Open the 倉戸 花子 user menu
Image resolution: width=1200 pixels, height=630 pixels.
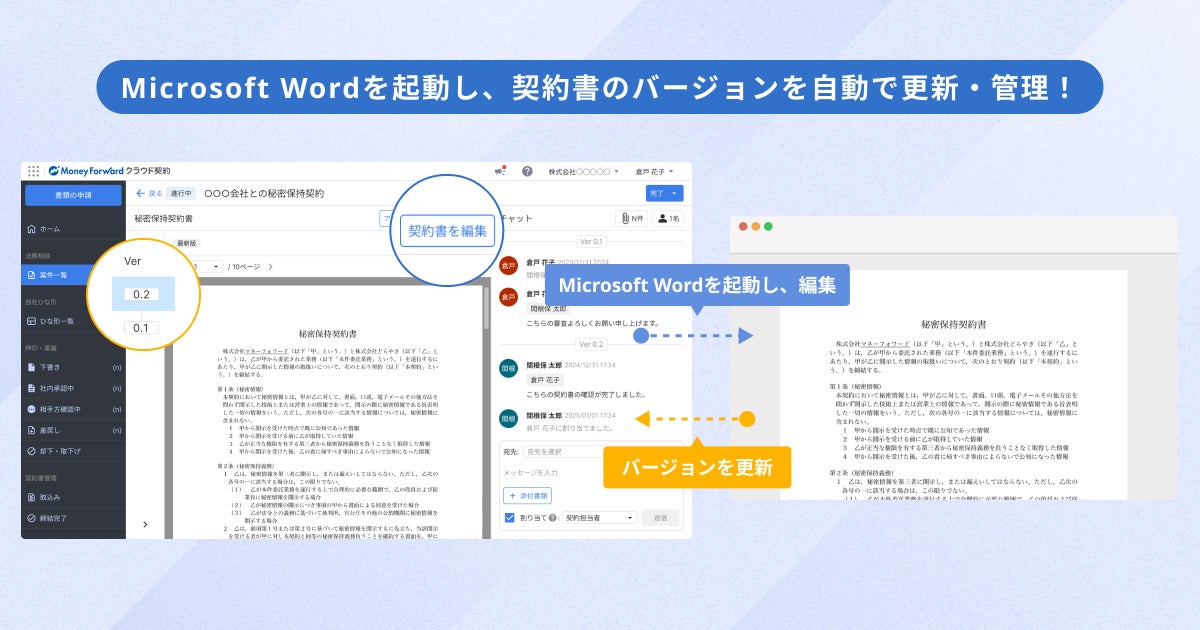click(655, 171)
